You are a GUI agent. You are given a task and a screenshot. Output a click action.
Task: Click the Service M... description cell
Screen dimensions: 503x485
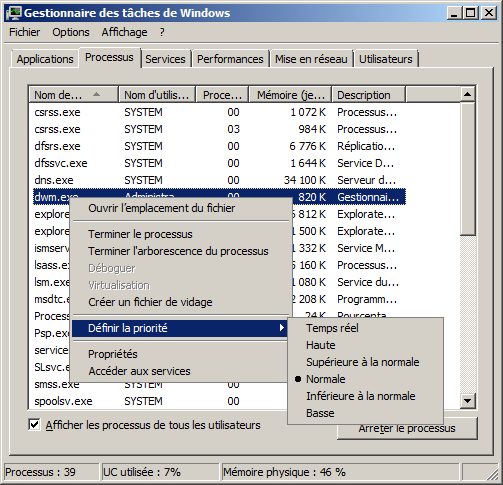pos(366,248)
